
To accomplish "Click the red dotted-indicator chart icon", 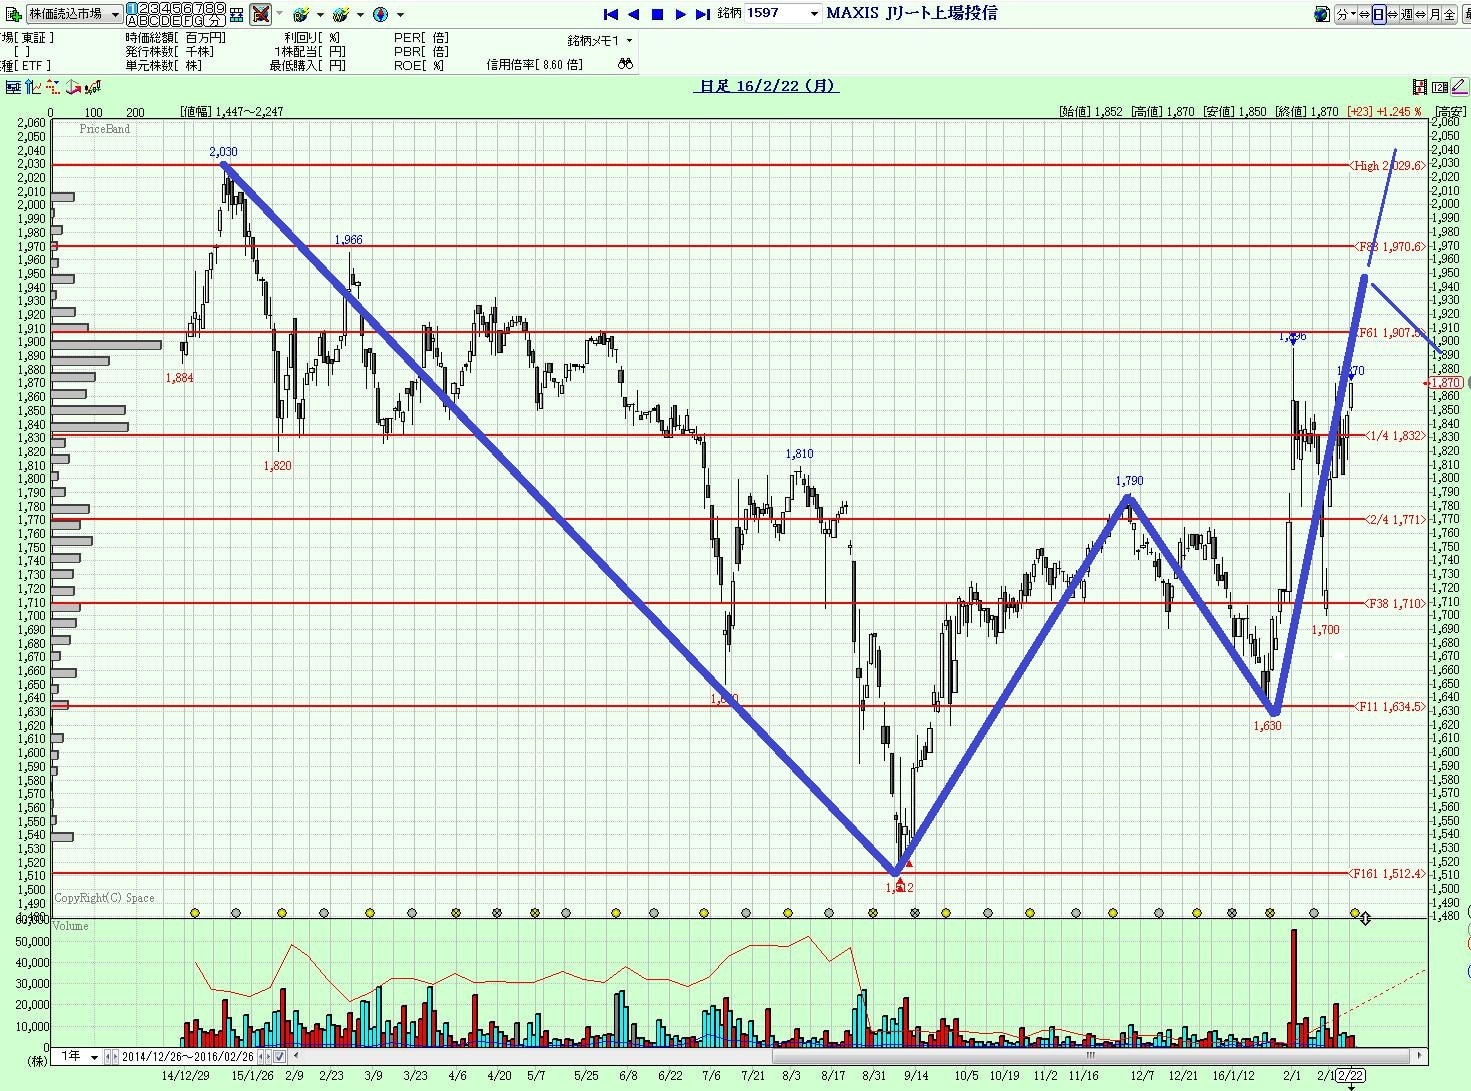I will click(x=52, y=87).
